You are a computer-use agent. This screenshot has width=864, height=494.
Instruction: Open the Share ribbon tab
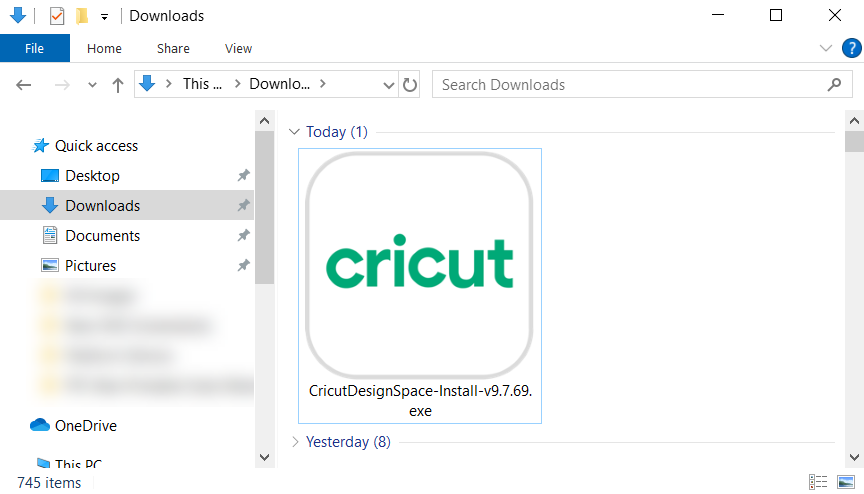[173, 48]
